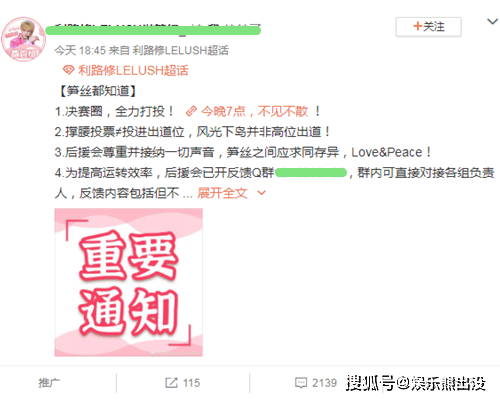Screen dimensions: 500x400
Task: Click the repost share icon
Action: [171, 383]
